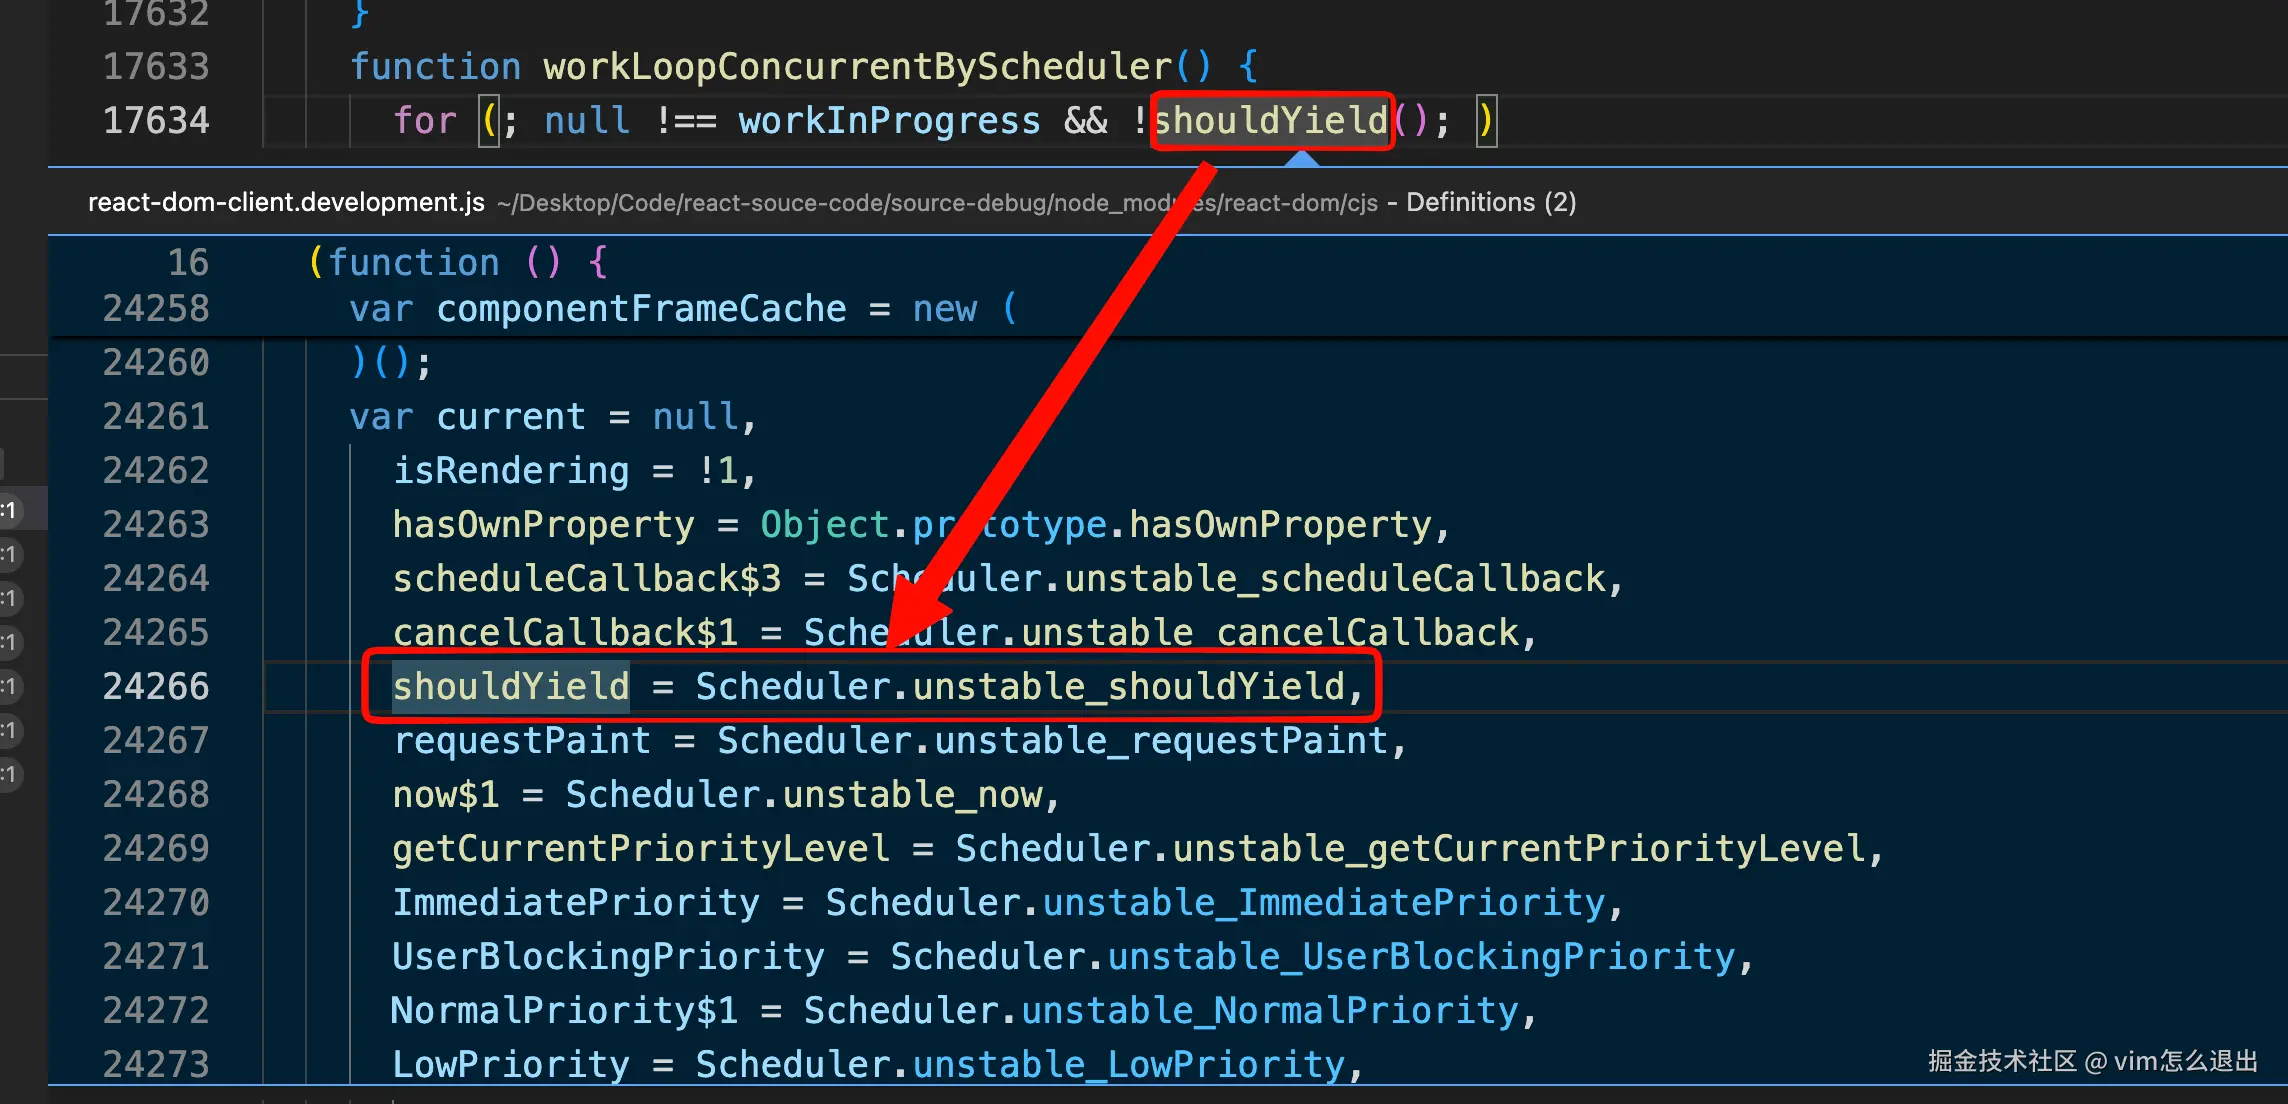Viewport: 2288px width, 1104px height.
Task: Click Scheduler.unstable_shouldYield expression
Action: [x=1020, y=686]
